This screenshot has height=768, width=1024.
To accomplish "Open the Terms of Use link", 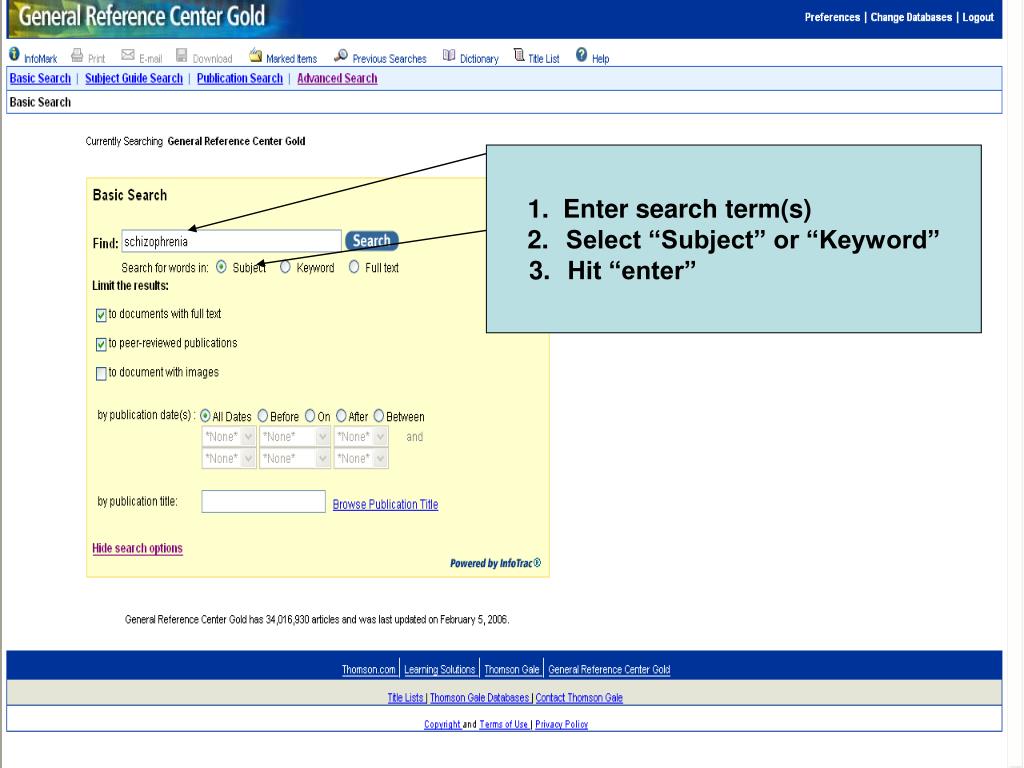I will [504, 724].
